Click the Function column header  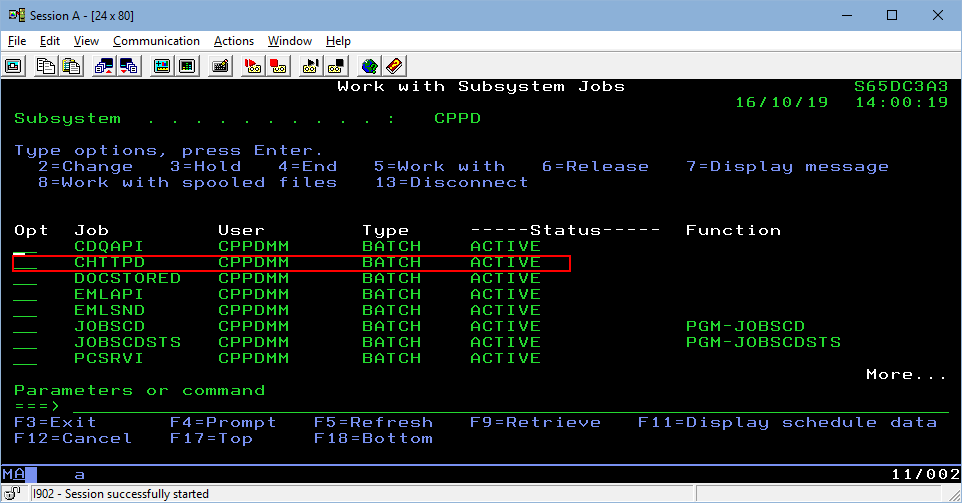tap(733, 231)
